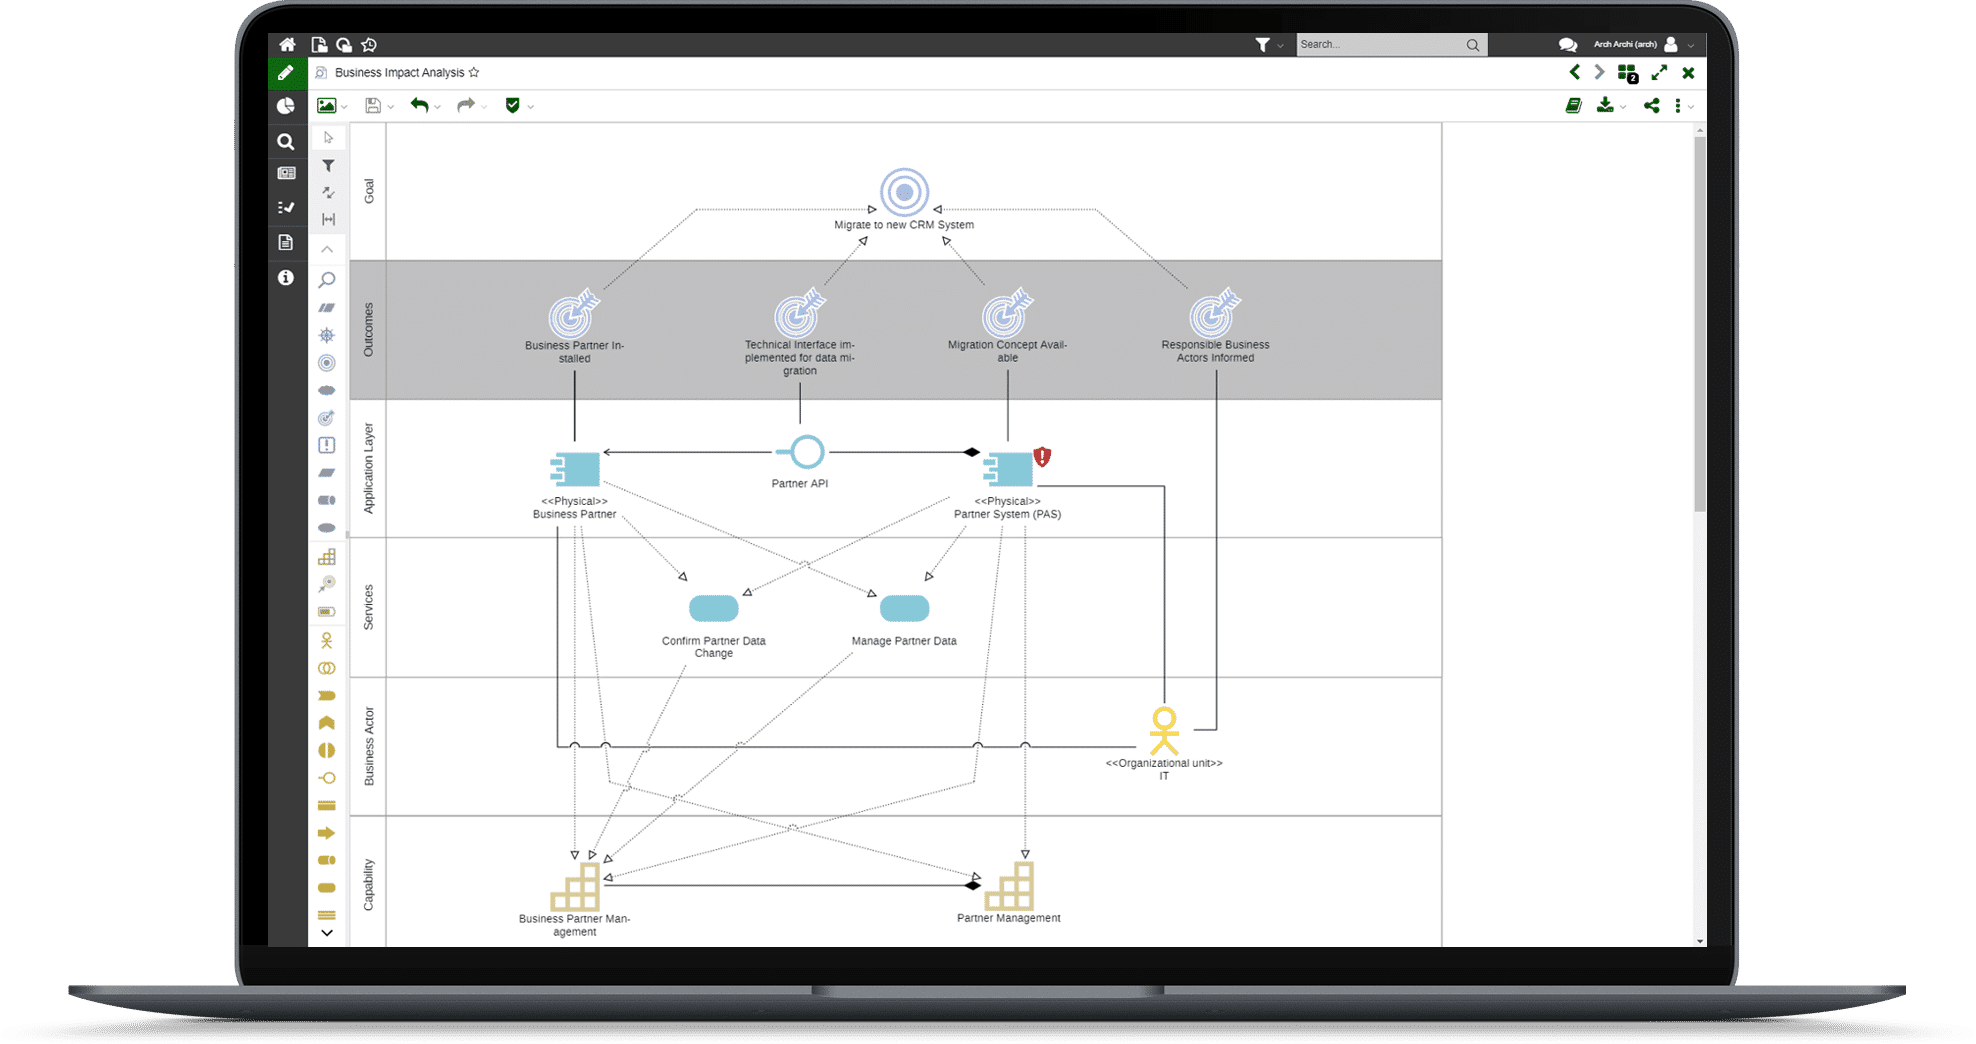Click the Partner API element in the diagram

pyautogui.click(x=806, y=452)
